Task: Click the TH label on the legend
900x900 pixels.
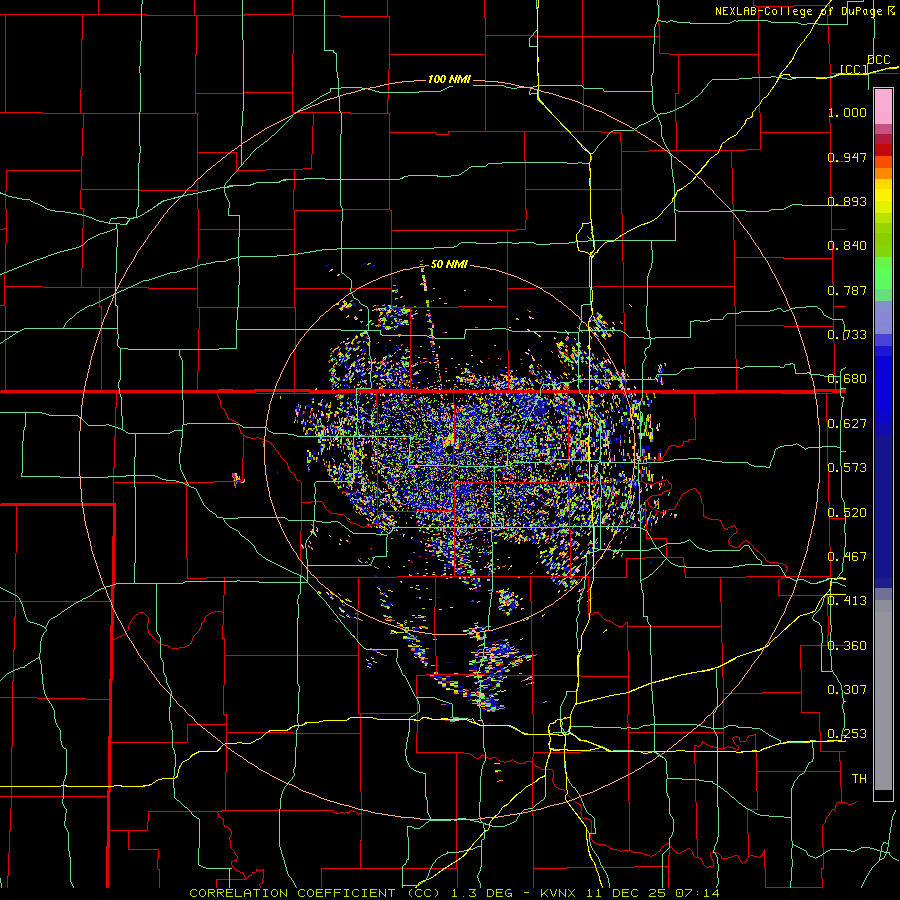Action: tap(859, 779)
